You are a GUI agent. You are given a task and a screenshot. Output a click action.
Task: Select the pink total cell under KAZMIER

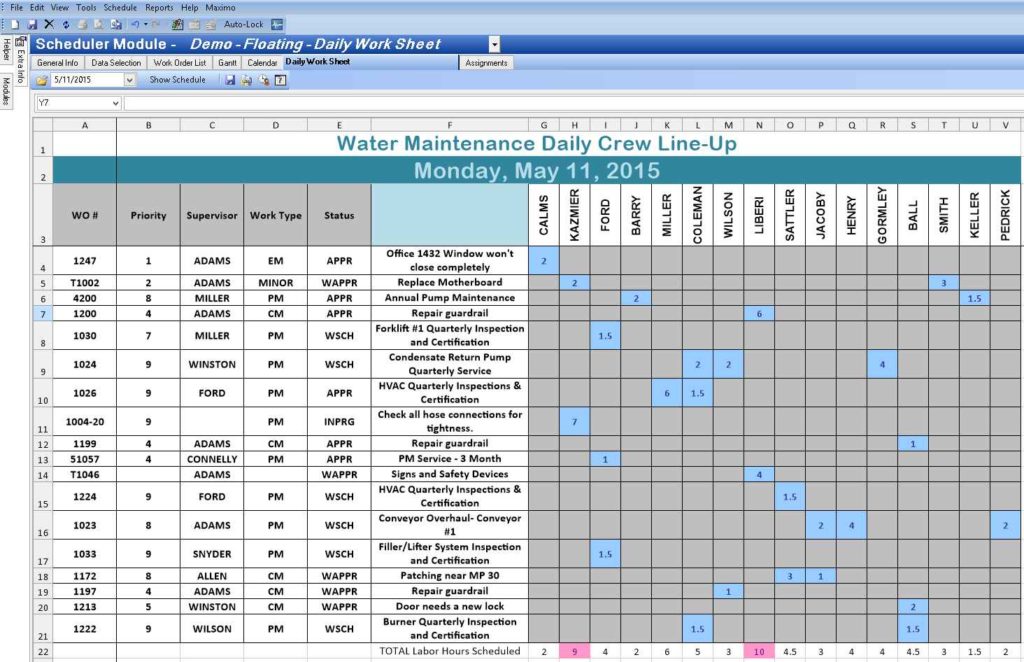click(574, 650)
